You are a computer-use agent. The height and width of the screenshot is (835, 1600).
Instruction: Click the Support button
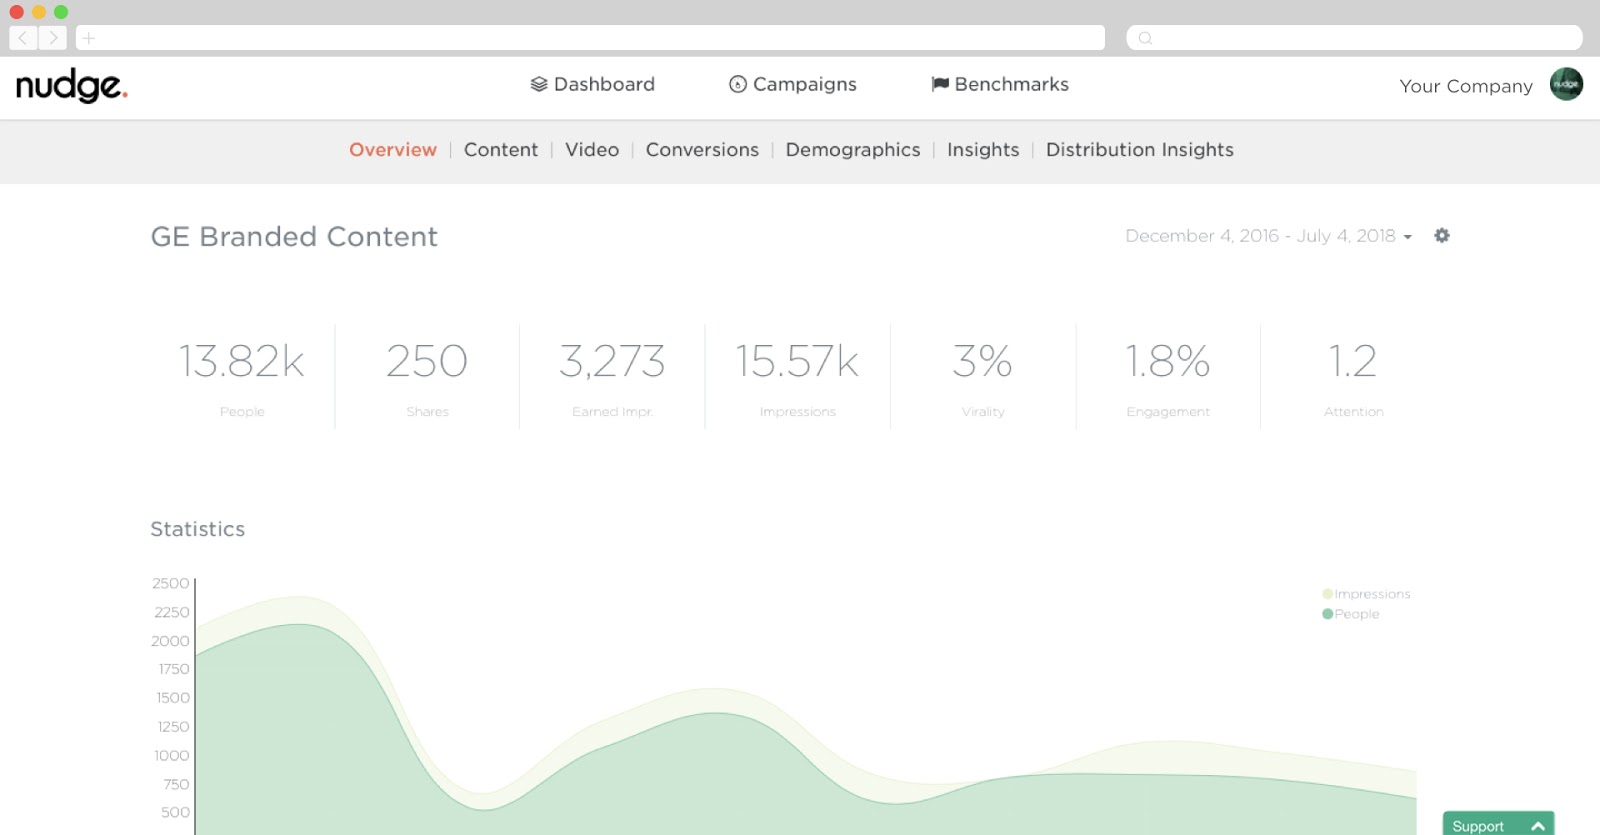1480,825
